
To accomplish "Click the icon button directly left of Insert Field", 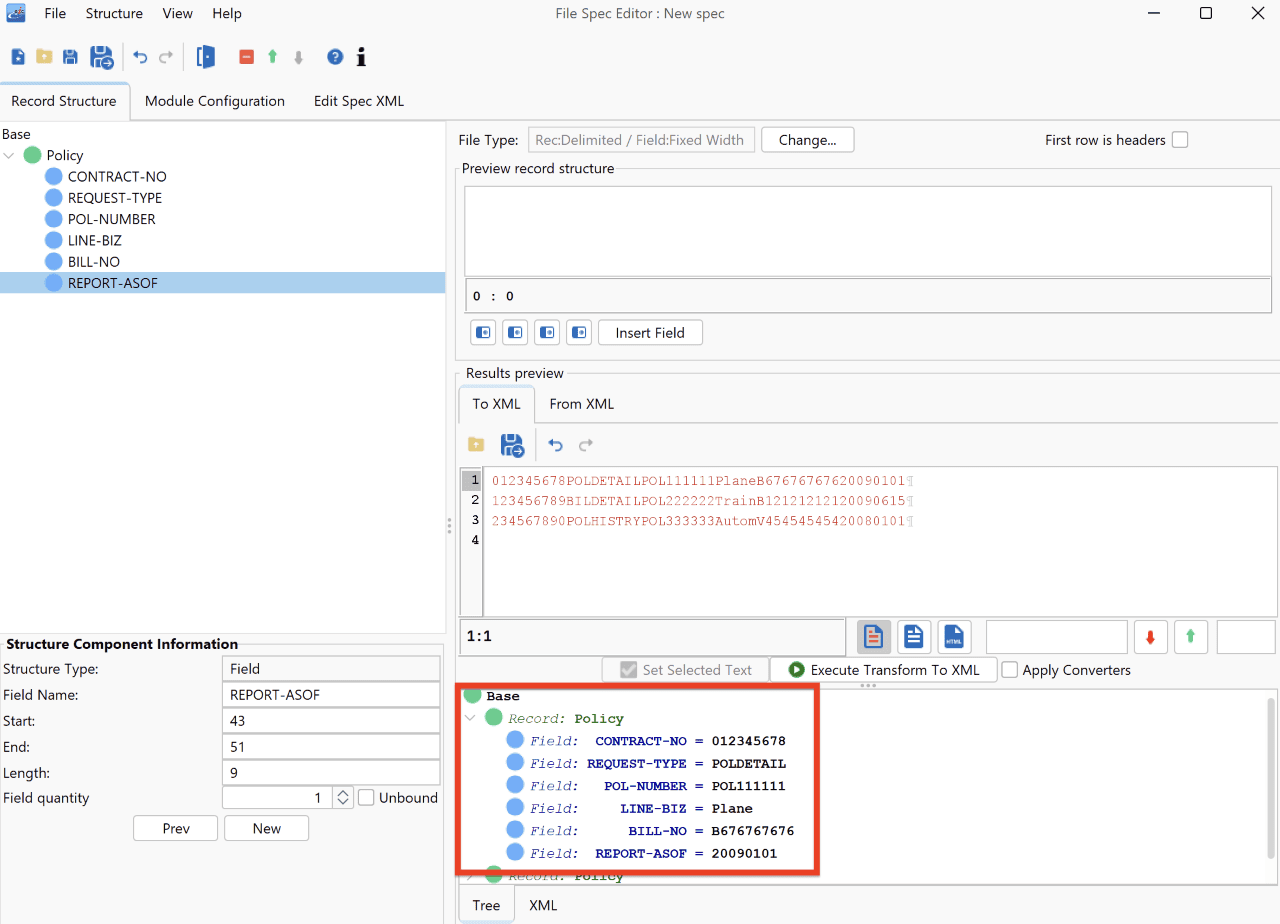I will [x=579, y=333].
